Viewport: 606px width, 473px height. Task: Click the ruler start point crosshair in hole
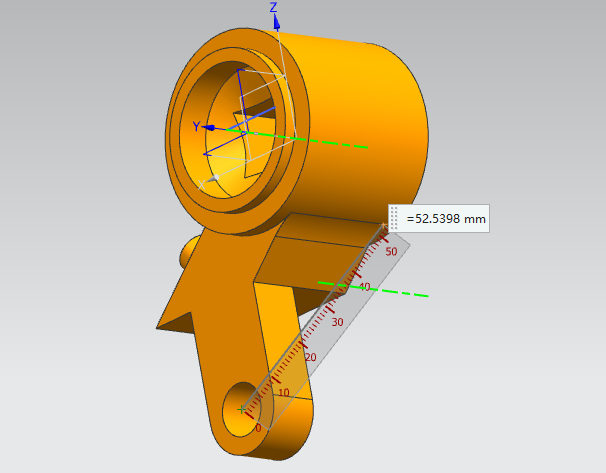click(x=242, y=410)
